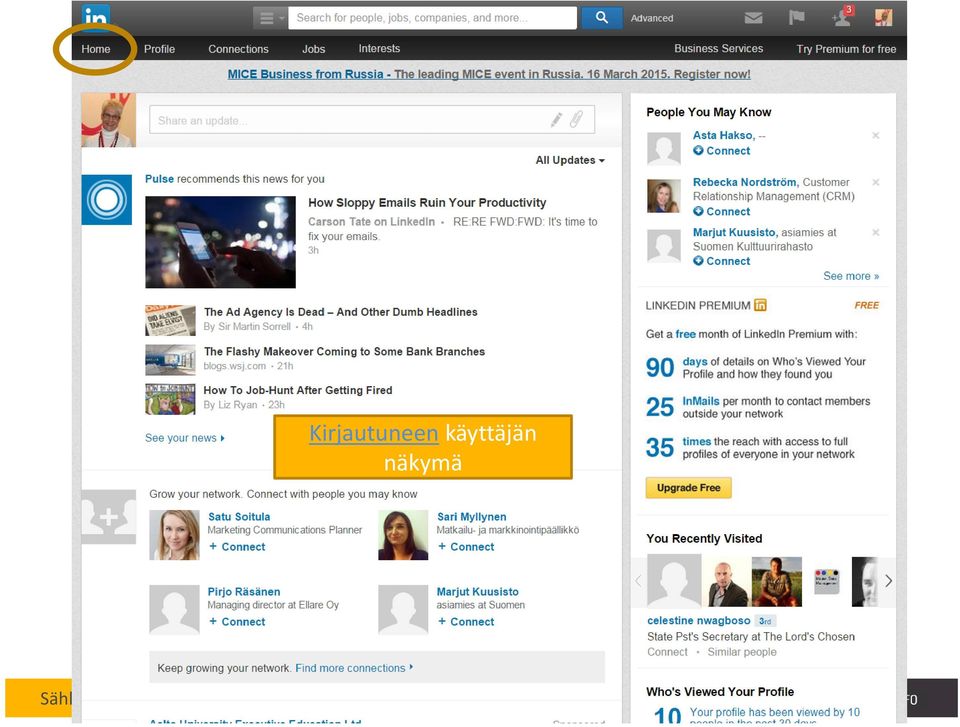Connect with Satu Soitula
This screenshot has width=960, height=727.
237,546
